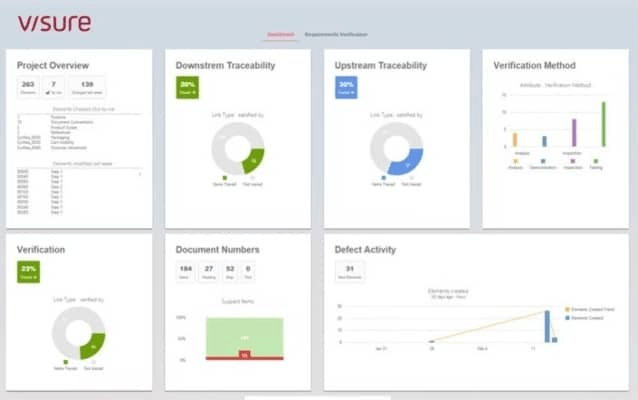Open the Dashboard tab
Image resolution: width=638 pixels, height=400 pixels.
(280, 35)
